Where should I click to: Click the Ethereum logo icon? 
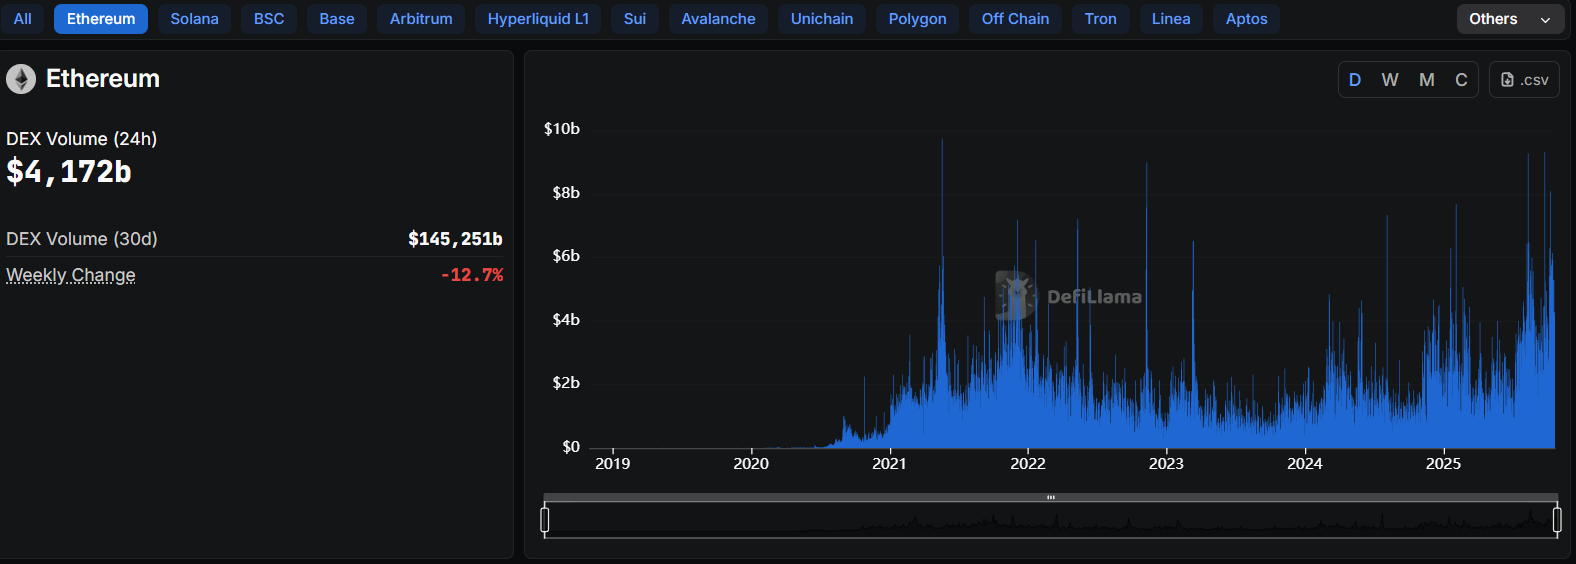[21, 79]
